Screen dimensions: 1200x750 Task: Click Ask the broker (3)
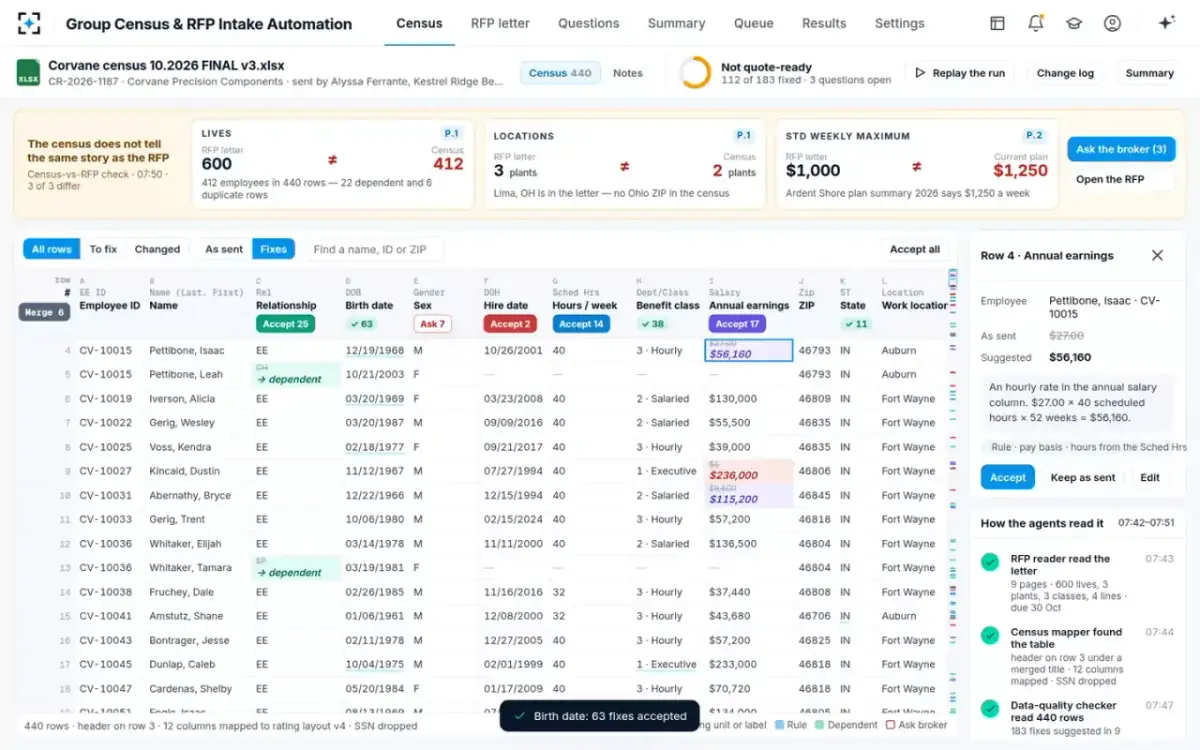coord(1121,149)
